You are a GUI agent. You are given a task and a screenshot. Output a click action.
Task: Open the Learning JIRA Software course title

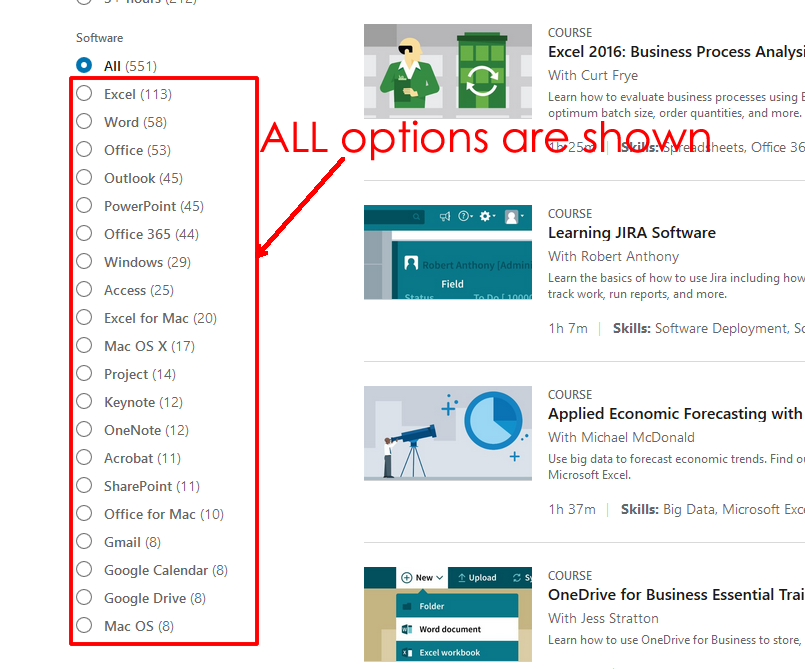631,233
